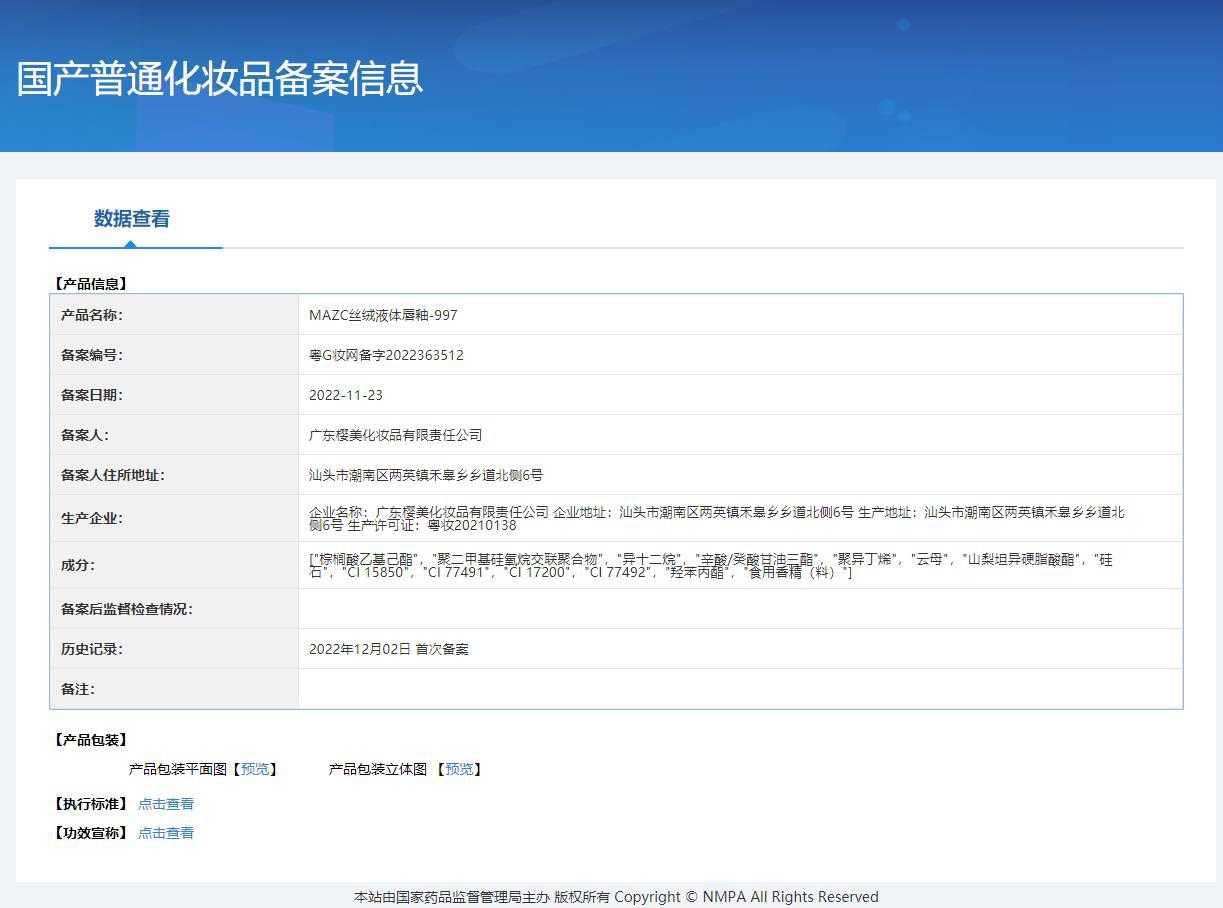
Task: Preview the 产品包装立体图 image
Action: point(459,769)
